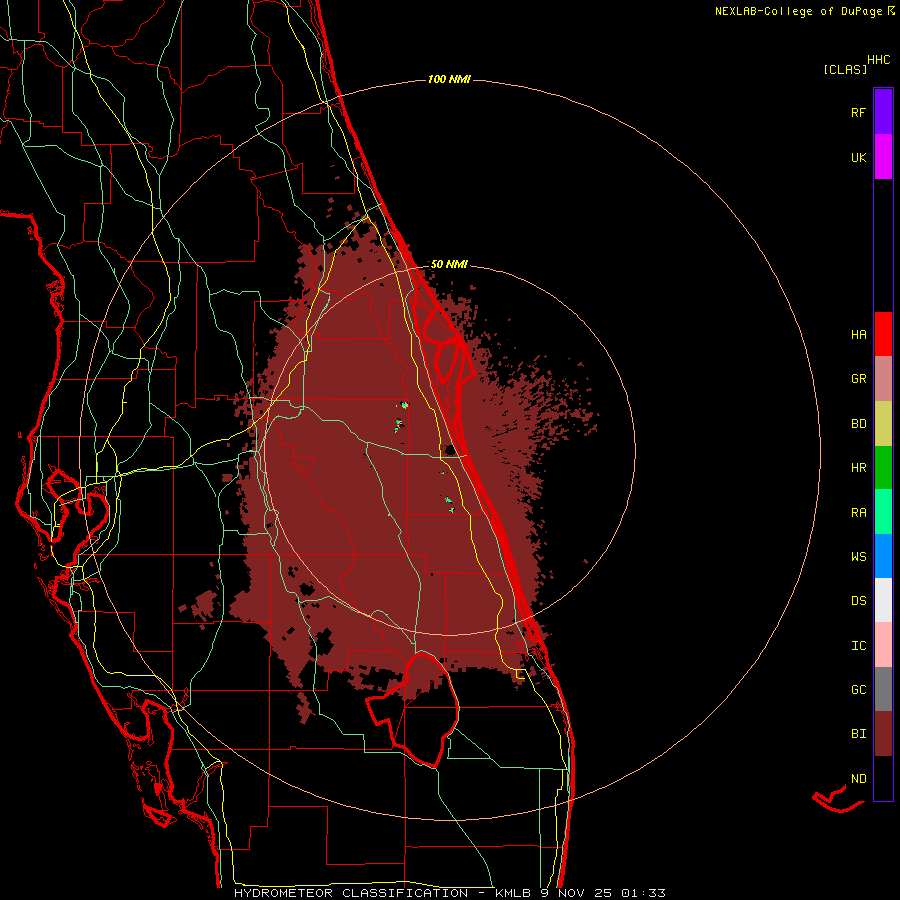The image size is (900, 900).
Task: Click the HA legend label
Action: [x=858, y=335]
